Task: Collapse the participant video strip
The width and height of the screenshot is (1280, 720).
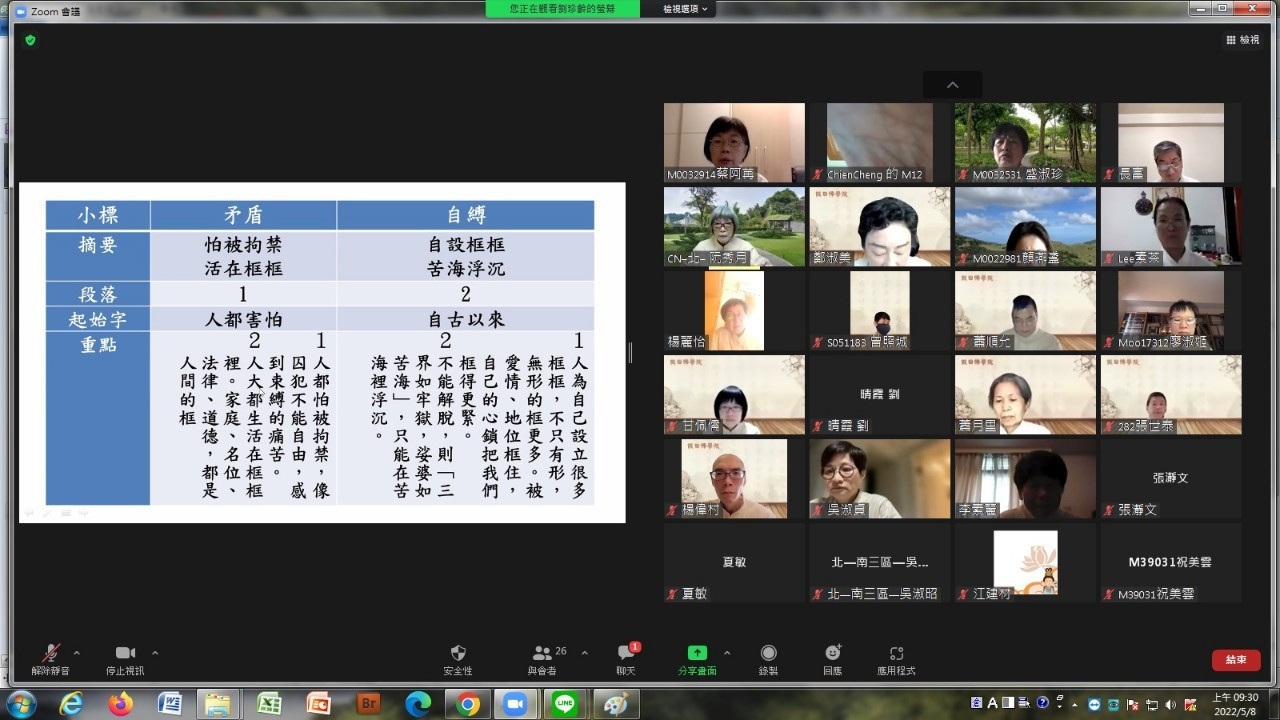Action: pos(951,85)
